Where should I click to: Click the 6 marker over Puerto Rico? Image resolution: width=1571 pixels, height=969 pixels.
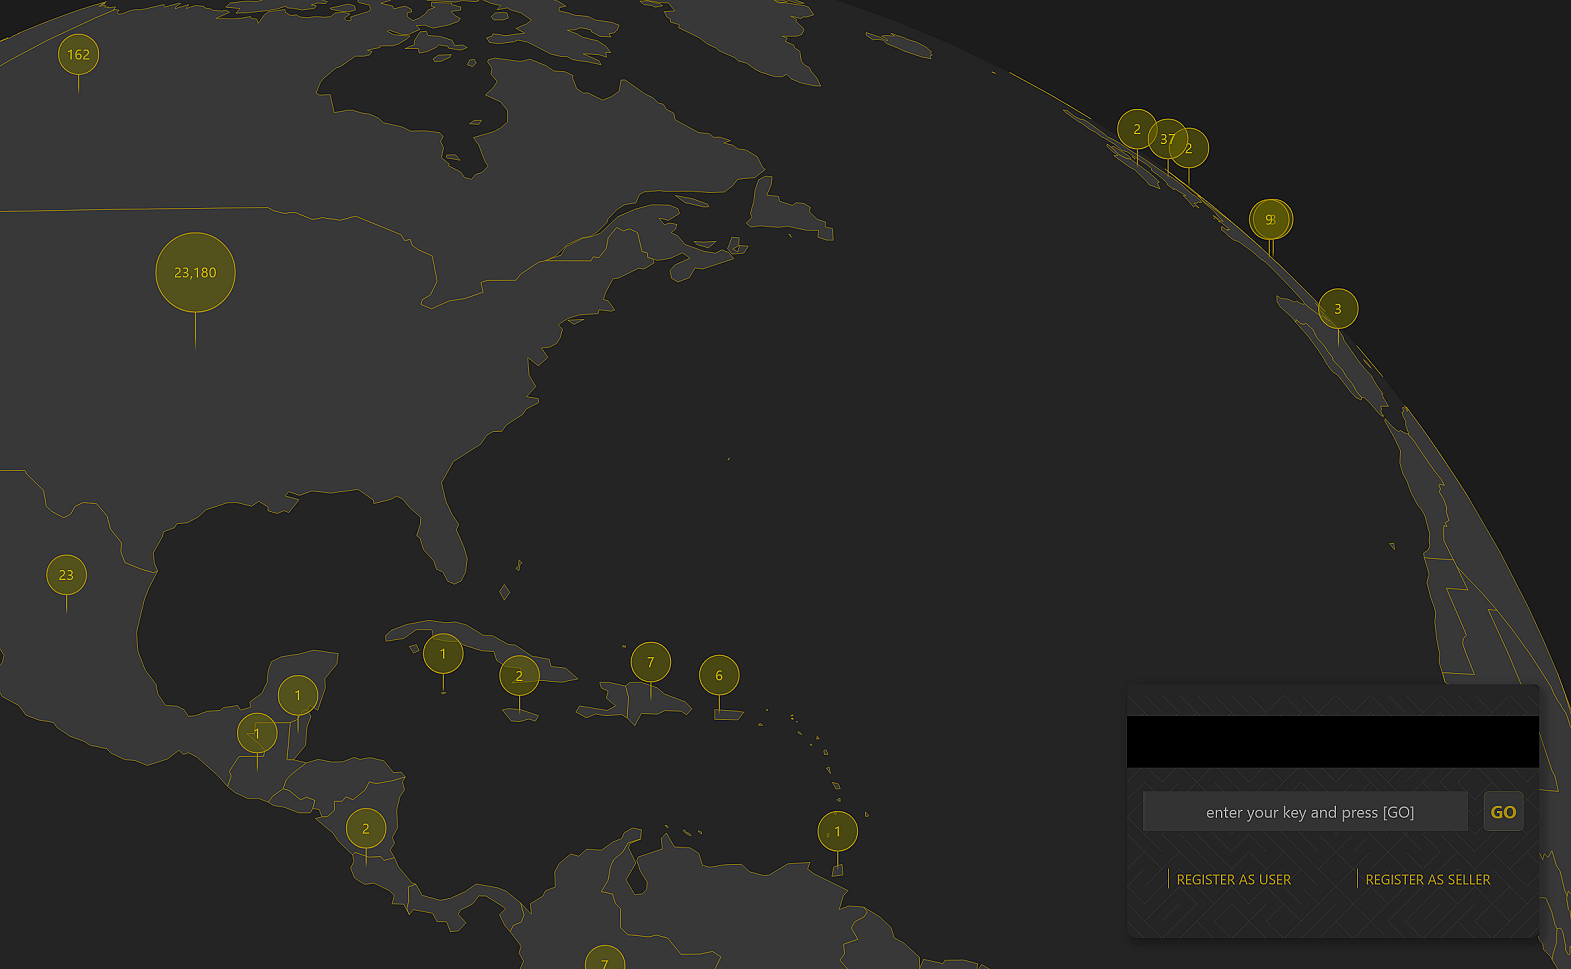click(719, 676)
